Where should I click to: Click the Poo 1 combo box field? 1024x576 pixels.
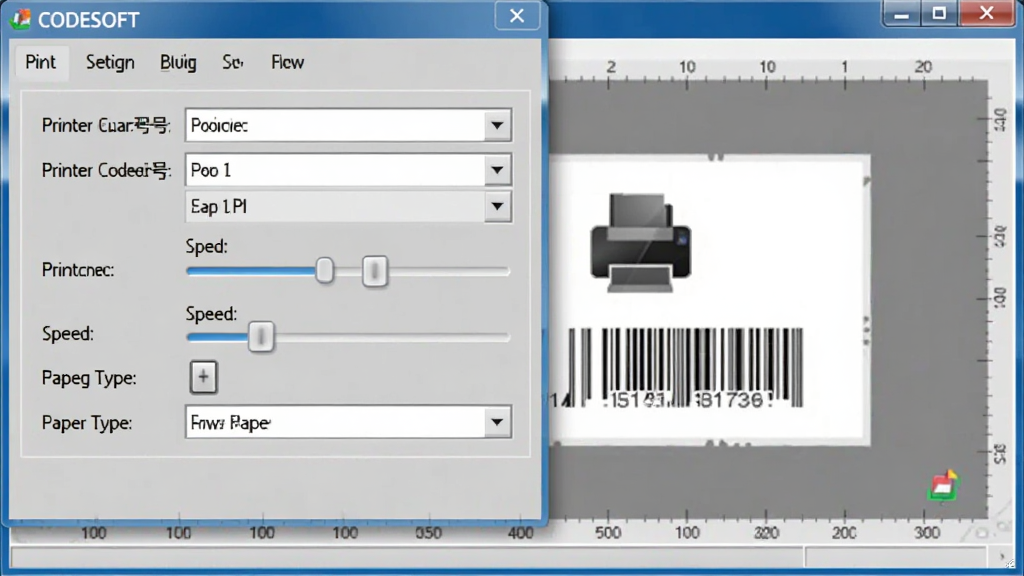tap(348, 170)
